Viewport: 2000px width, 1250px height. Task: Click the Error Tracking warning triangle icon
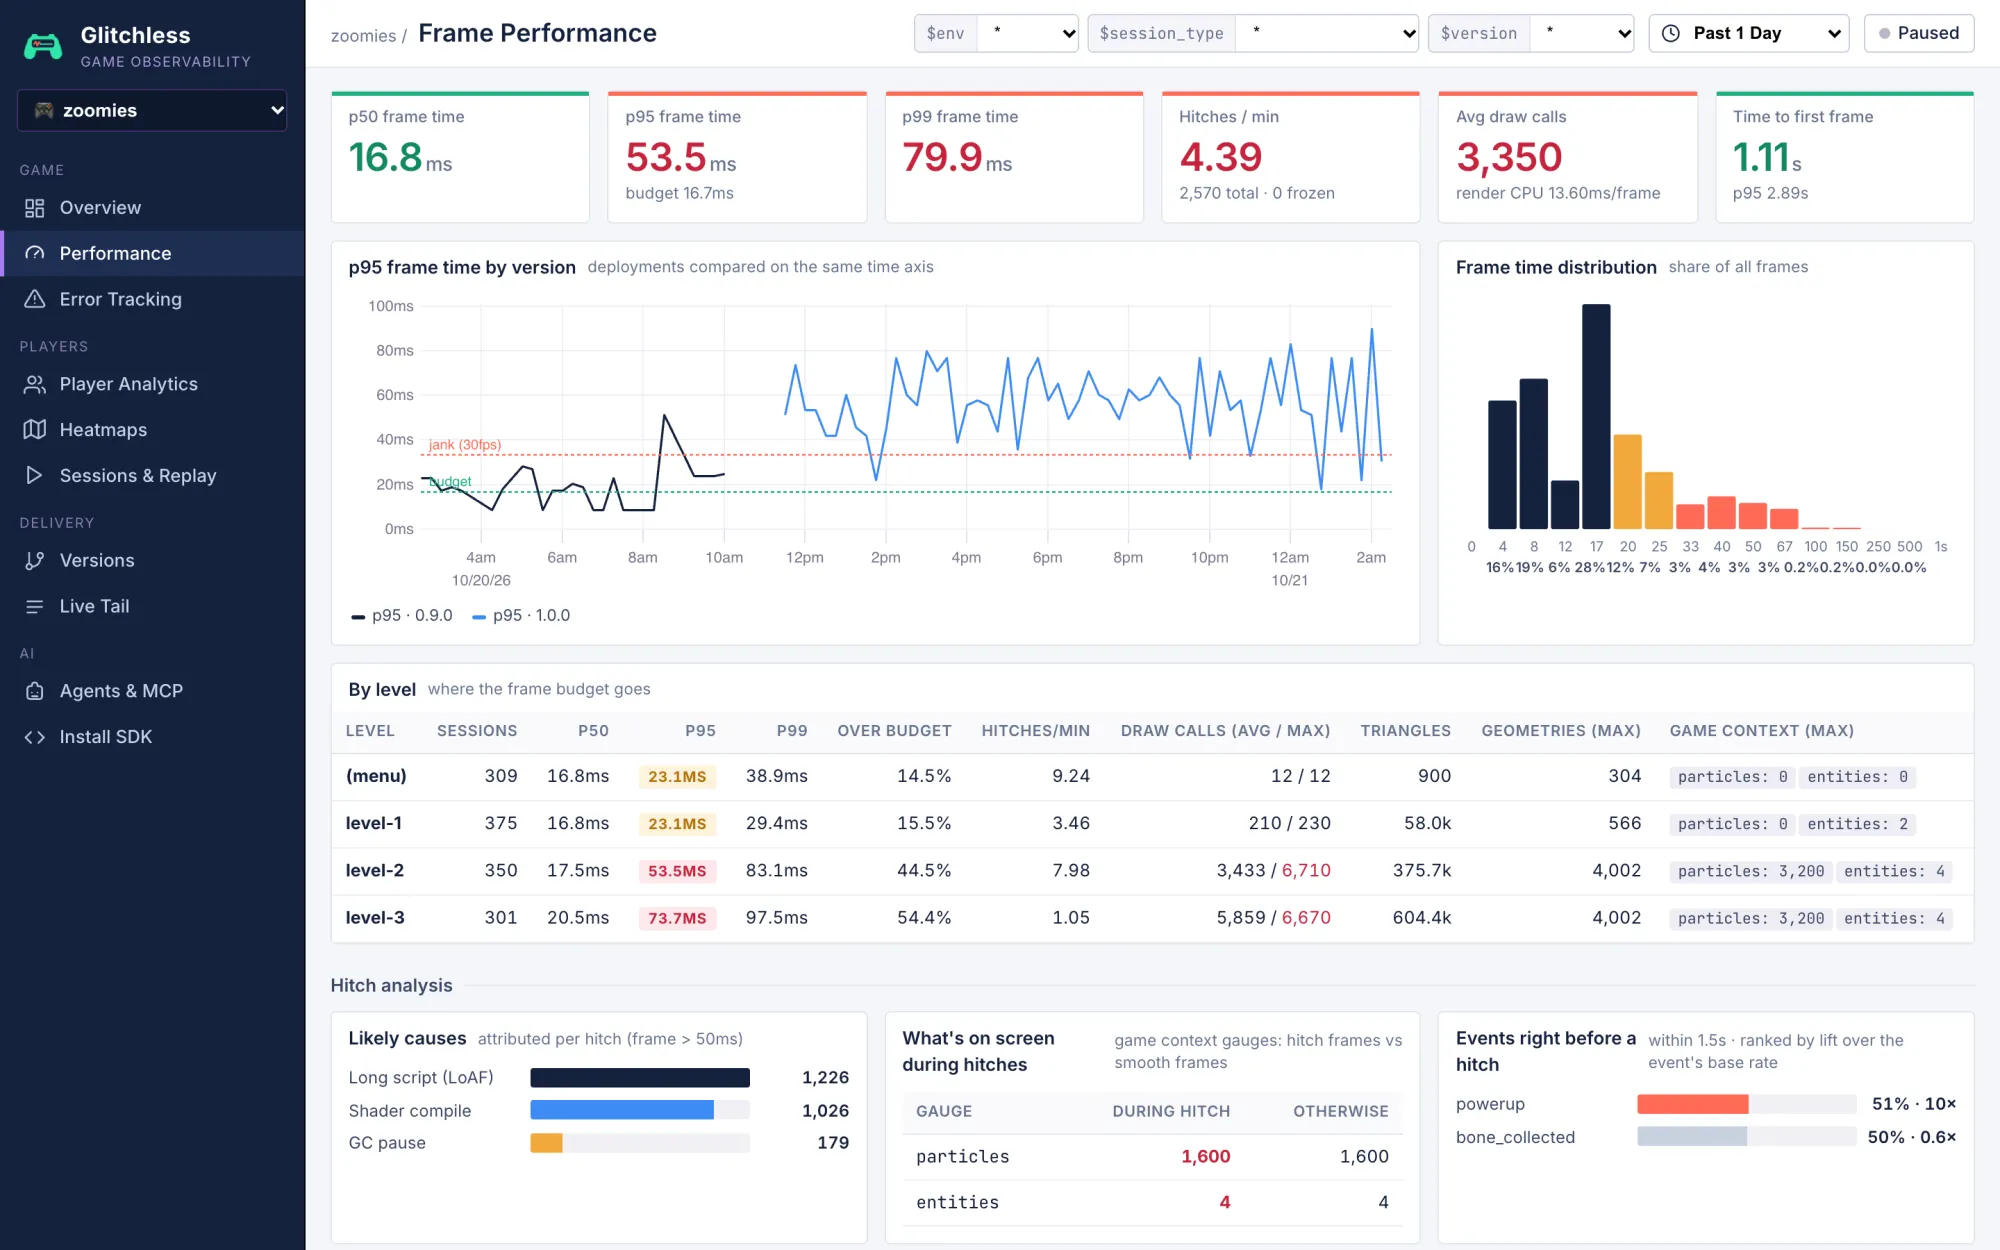point(35,299)
